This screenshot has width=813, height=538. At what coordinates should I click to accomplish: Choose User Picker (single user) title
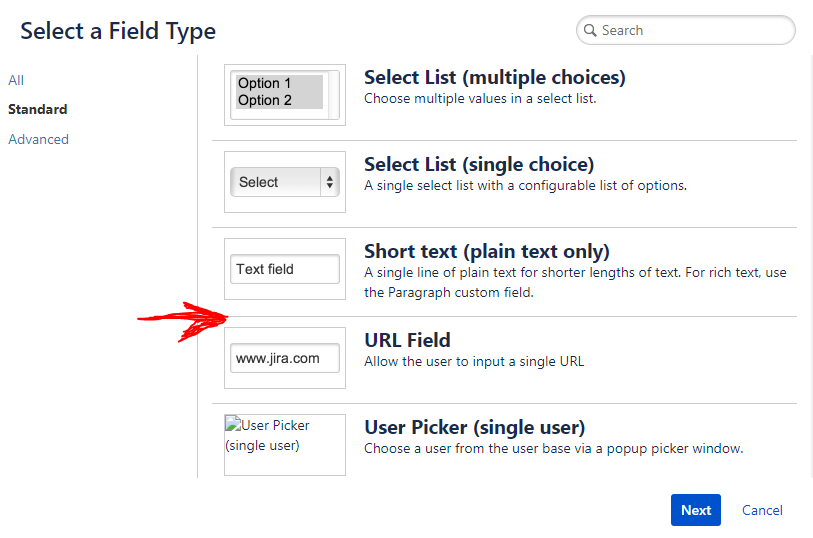pyautogui.click(x=474, y=427)
